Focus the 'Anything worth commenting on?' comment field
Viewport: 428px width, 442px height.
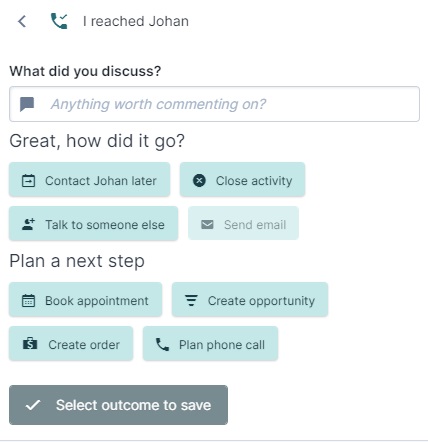tap(214, 104)
